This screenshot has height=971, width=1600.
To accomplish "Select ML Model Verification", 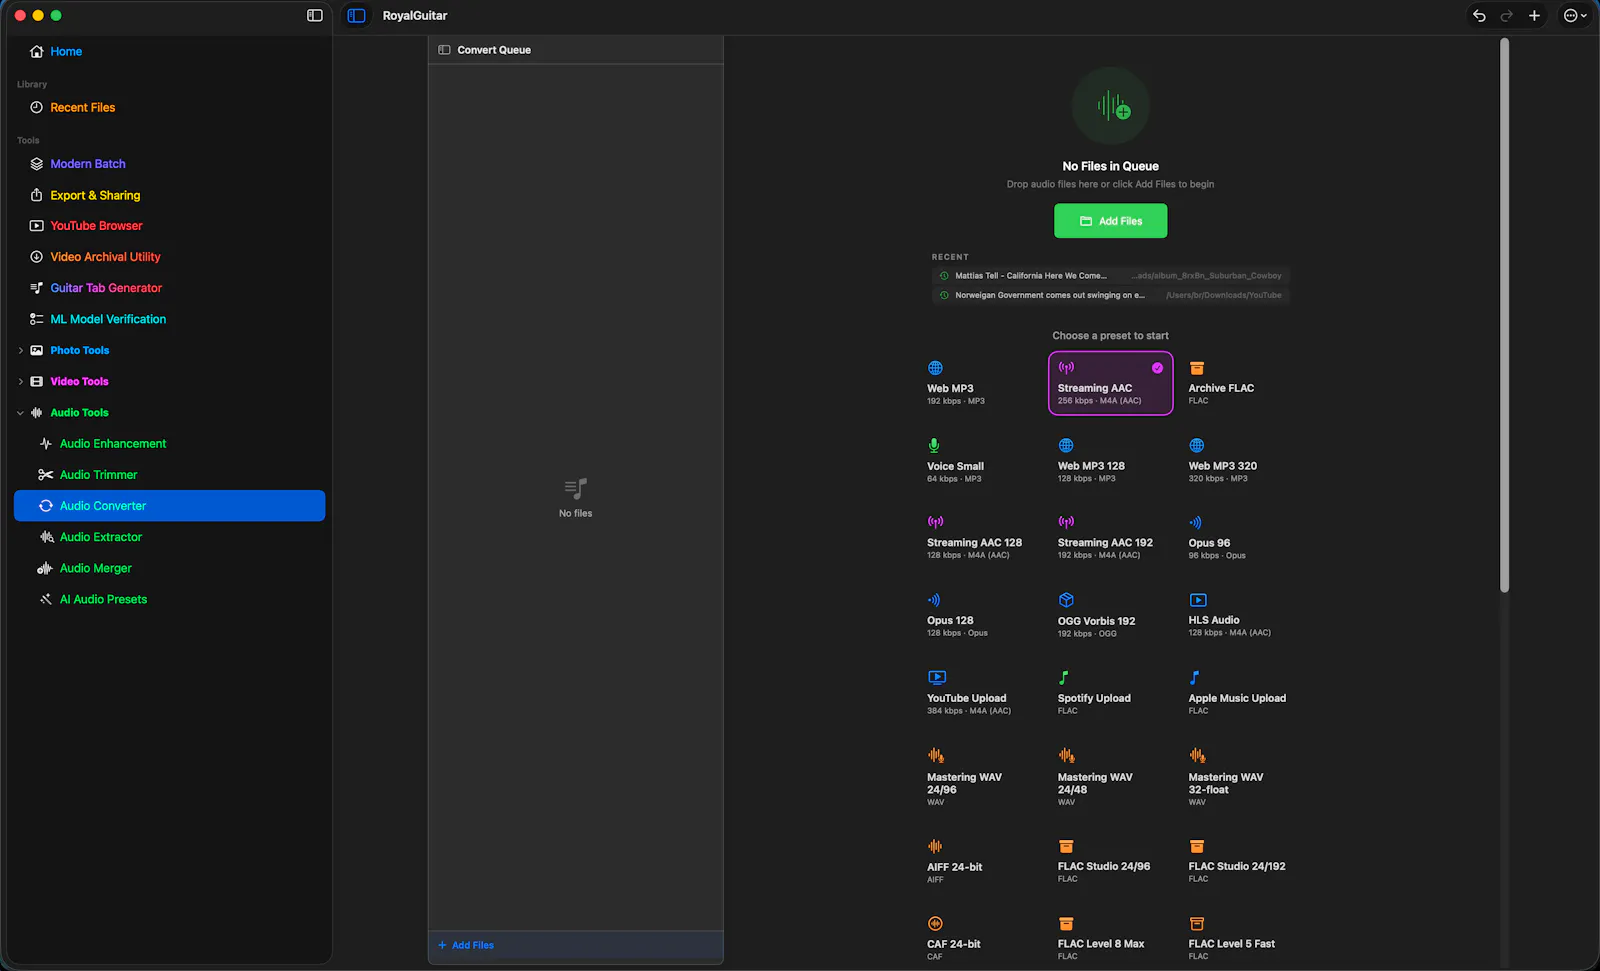I will pos(169,319).
